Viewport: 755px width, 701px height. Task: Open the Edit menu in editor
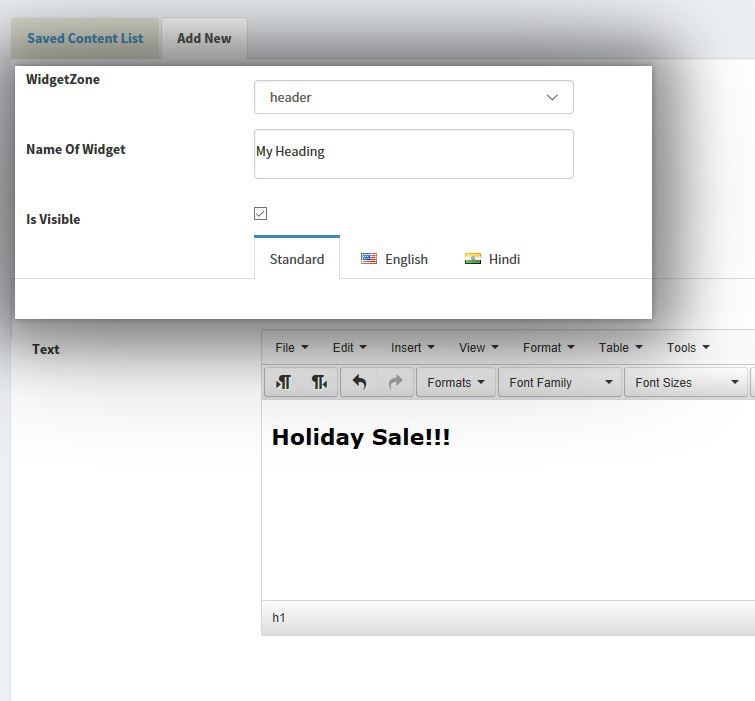point(349,348)
